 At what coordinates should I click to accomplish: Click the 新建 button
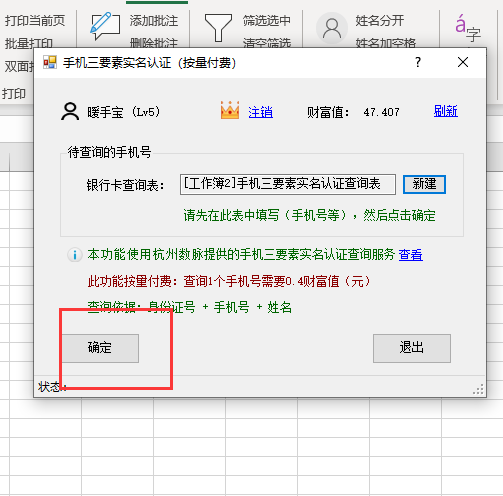(x=424, y=184)
